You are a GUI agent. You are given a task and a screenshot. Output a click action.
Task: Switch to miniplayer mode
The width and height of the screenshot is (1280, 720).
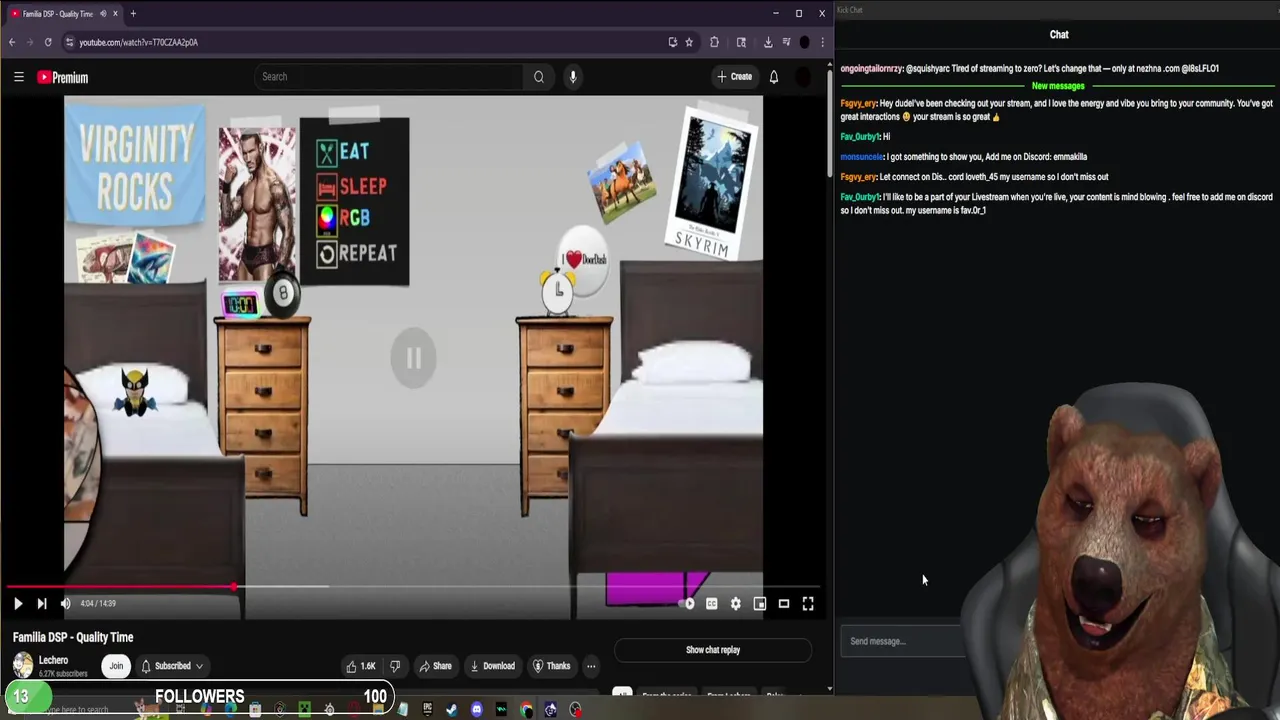point(760,603)
